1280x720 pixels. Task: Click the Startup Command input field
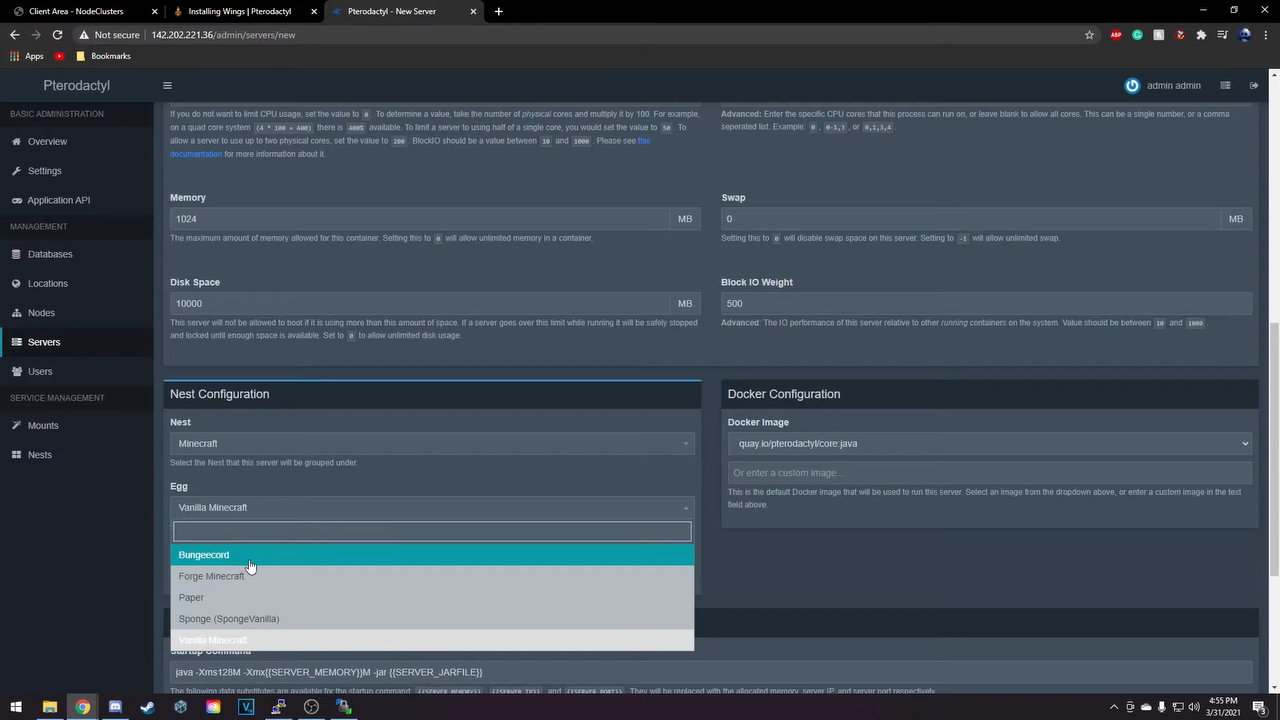tap(711, 672)
